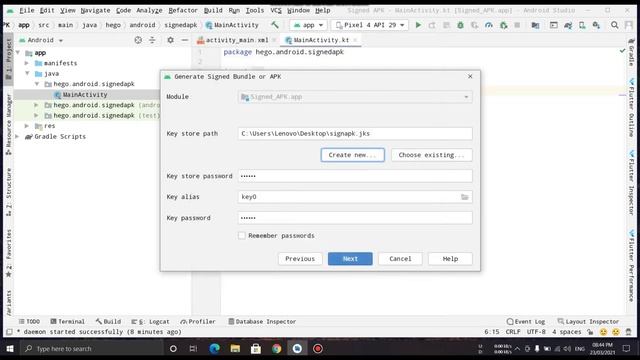The width and height of the screenshot is (640, 360).
Task: Click the scroll-from-source target icon
Action: pos(138,40)
